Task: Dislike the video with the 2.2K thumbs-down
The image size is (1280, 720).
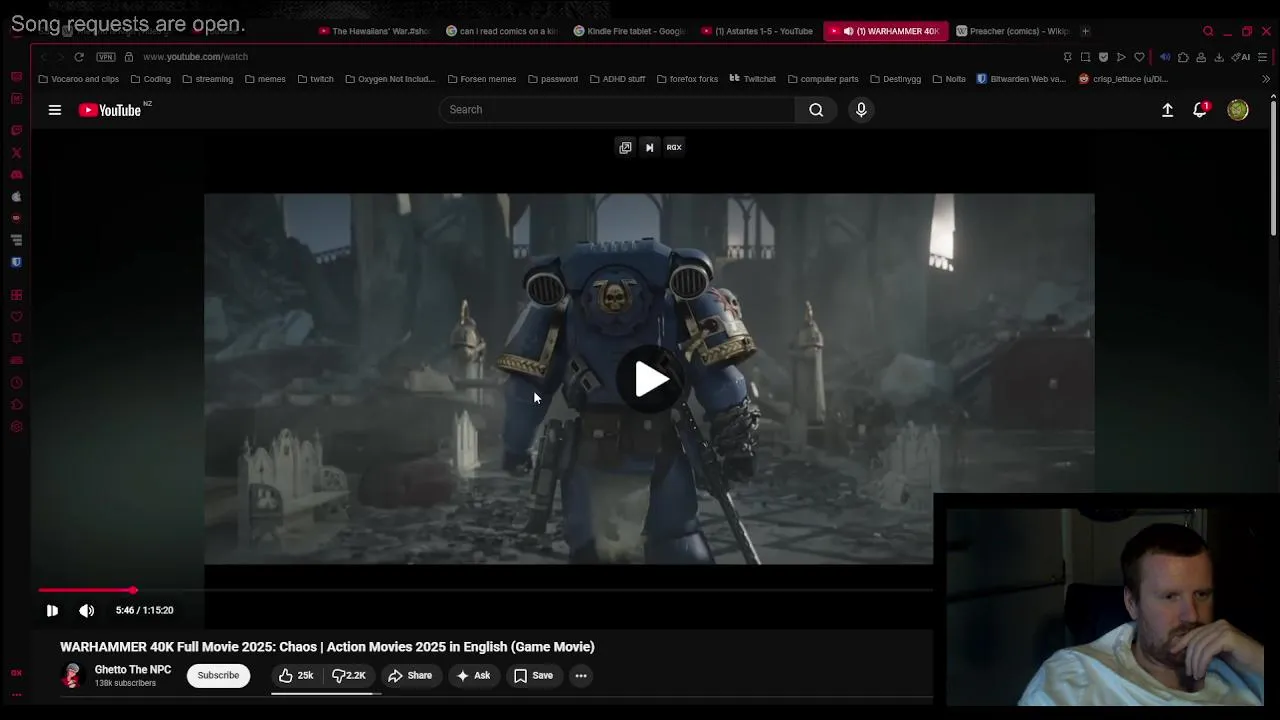Action: tap(349, 676)
